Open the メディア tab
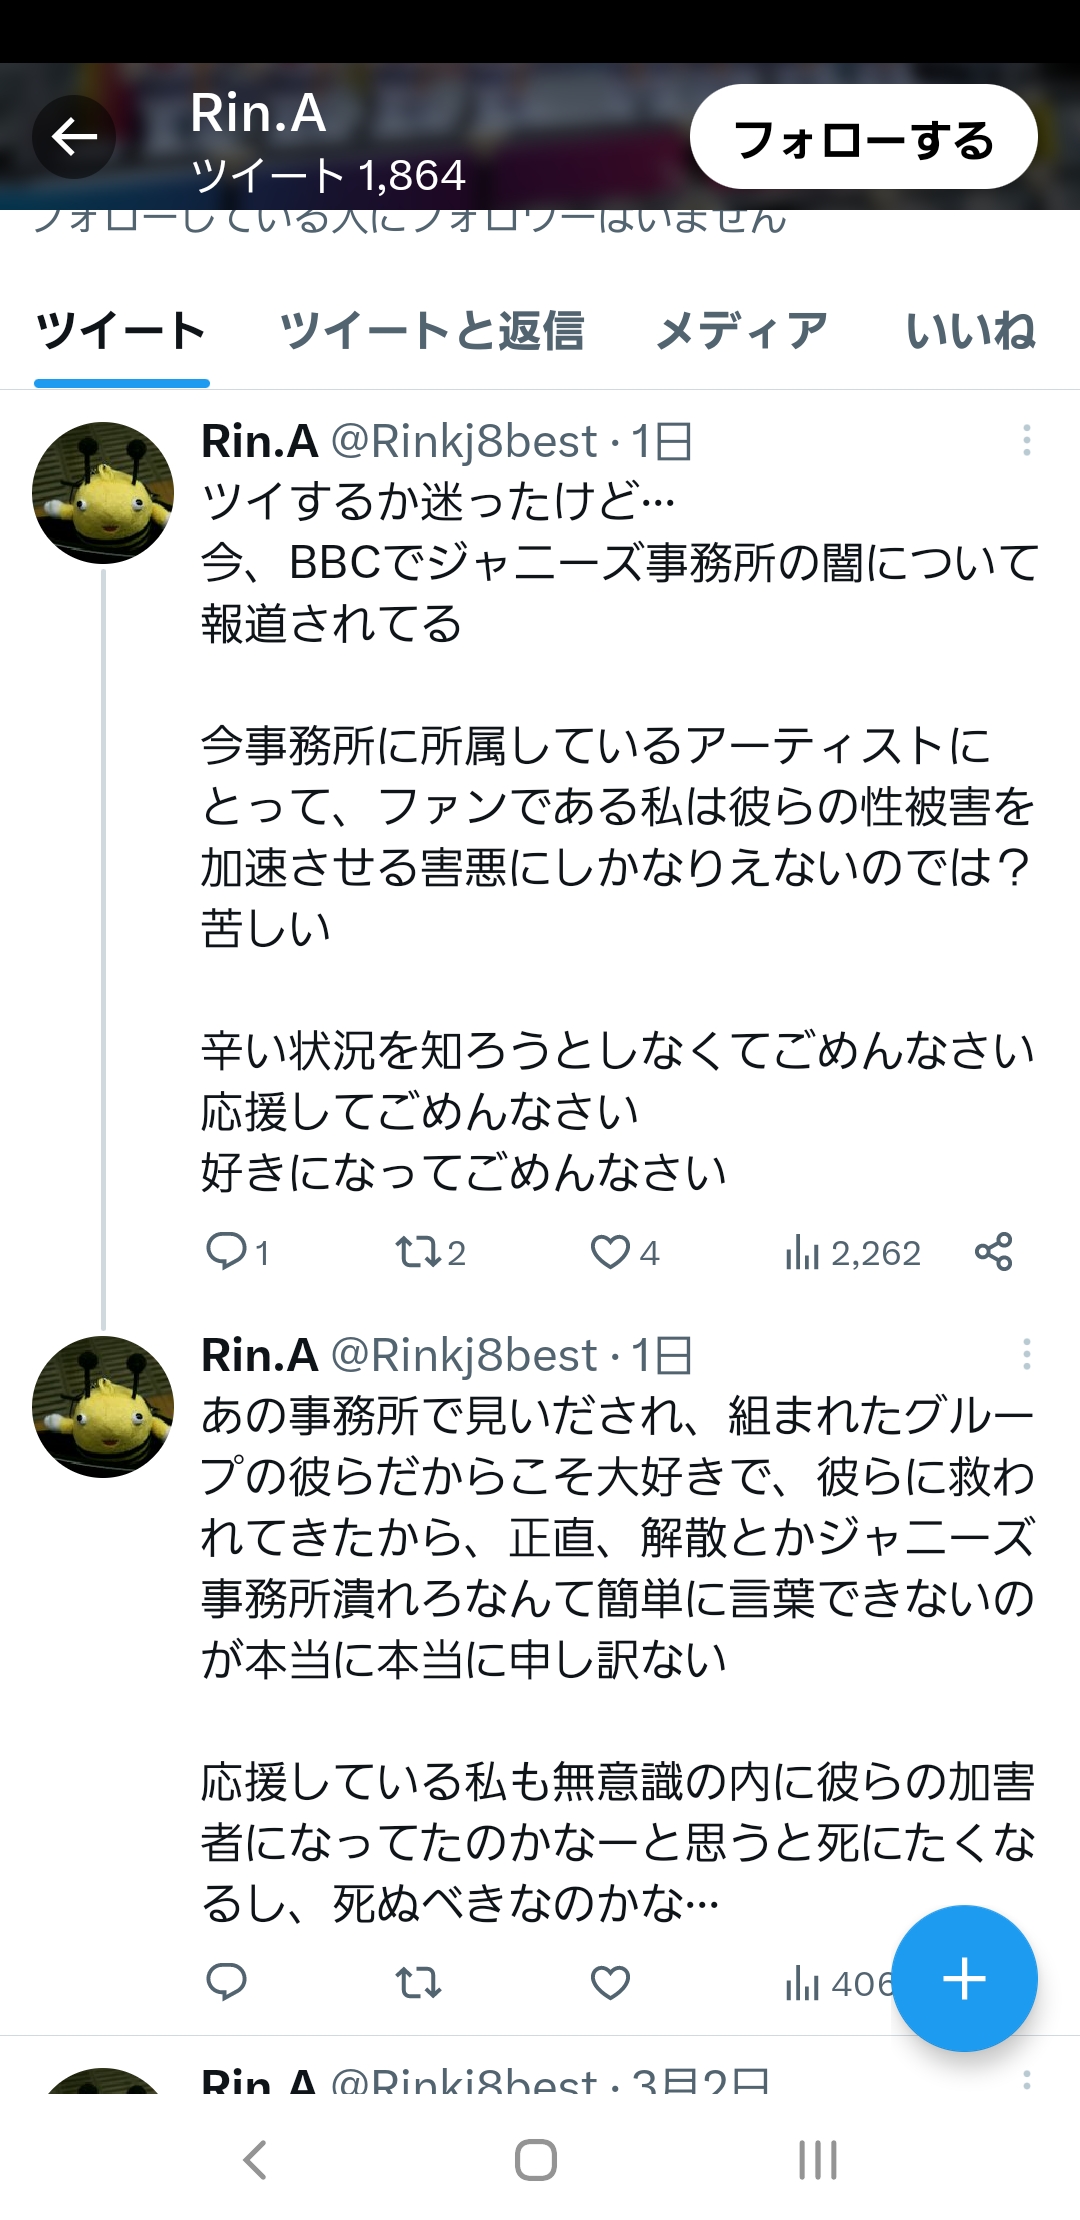 [x=742, y=331]
